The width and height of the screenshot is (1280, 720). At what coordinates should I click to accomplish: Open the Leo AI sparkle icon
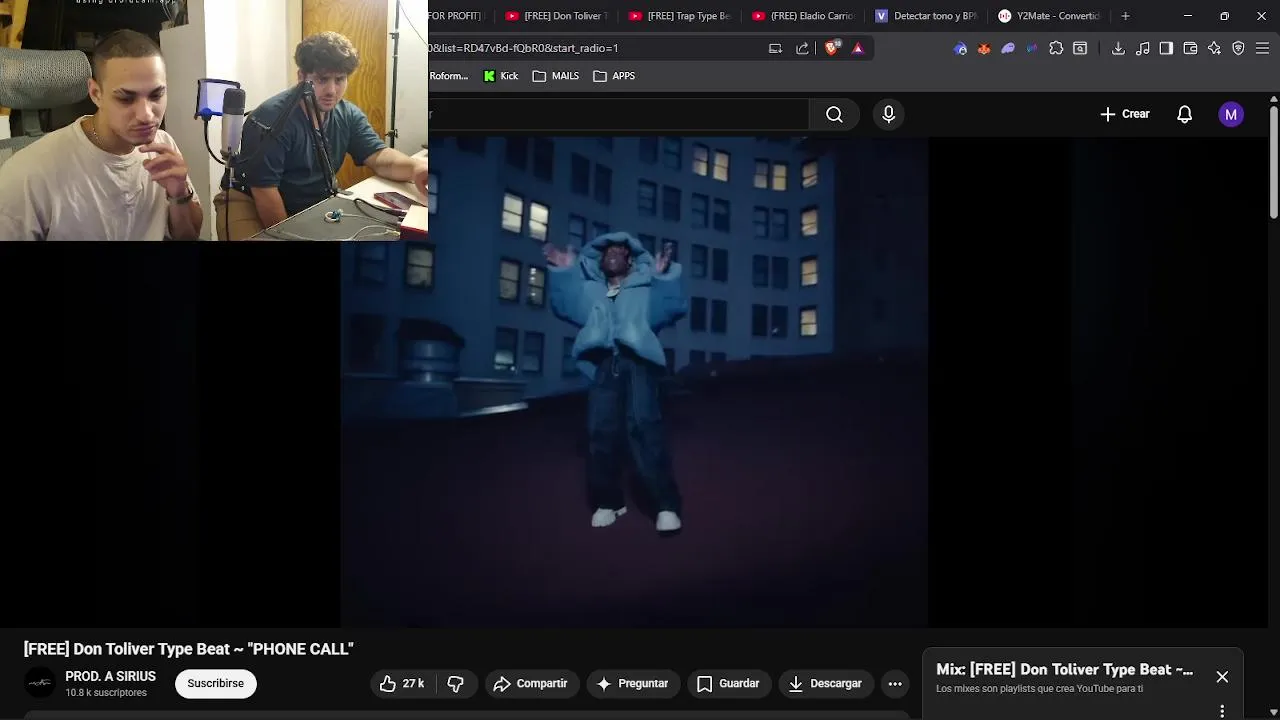click(1214, 48)
